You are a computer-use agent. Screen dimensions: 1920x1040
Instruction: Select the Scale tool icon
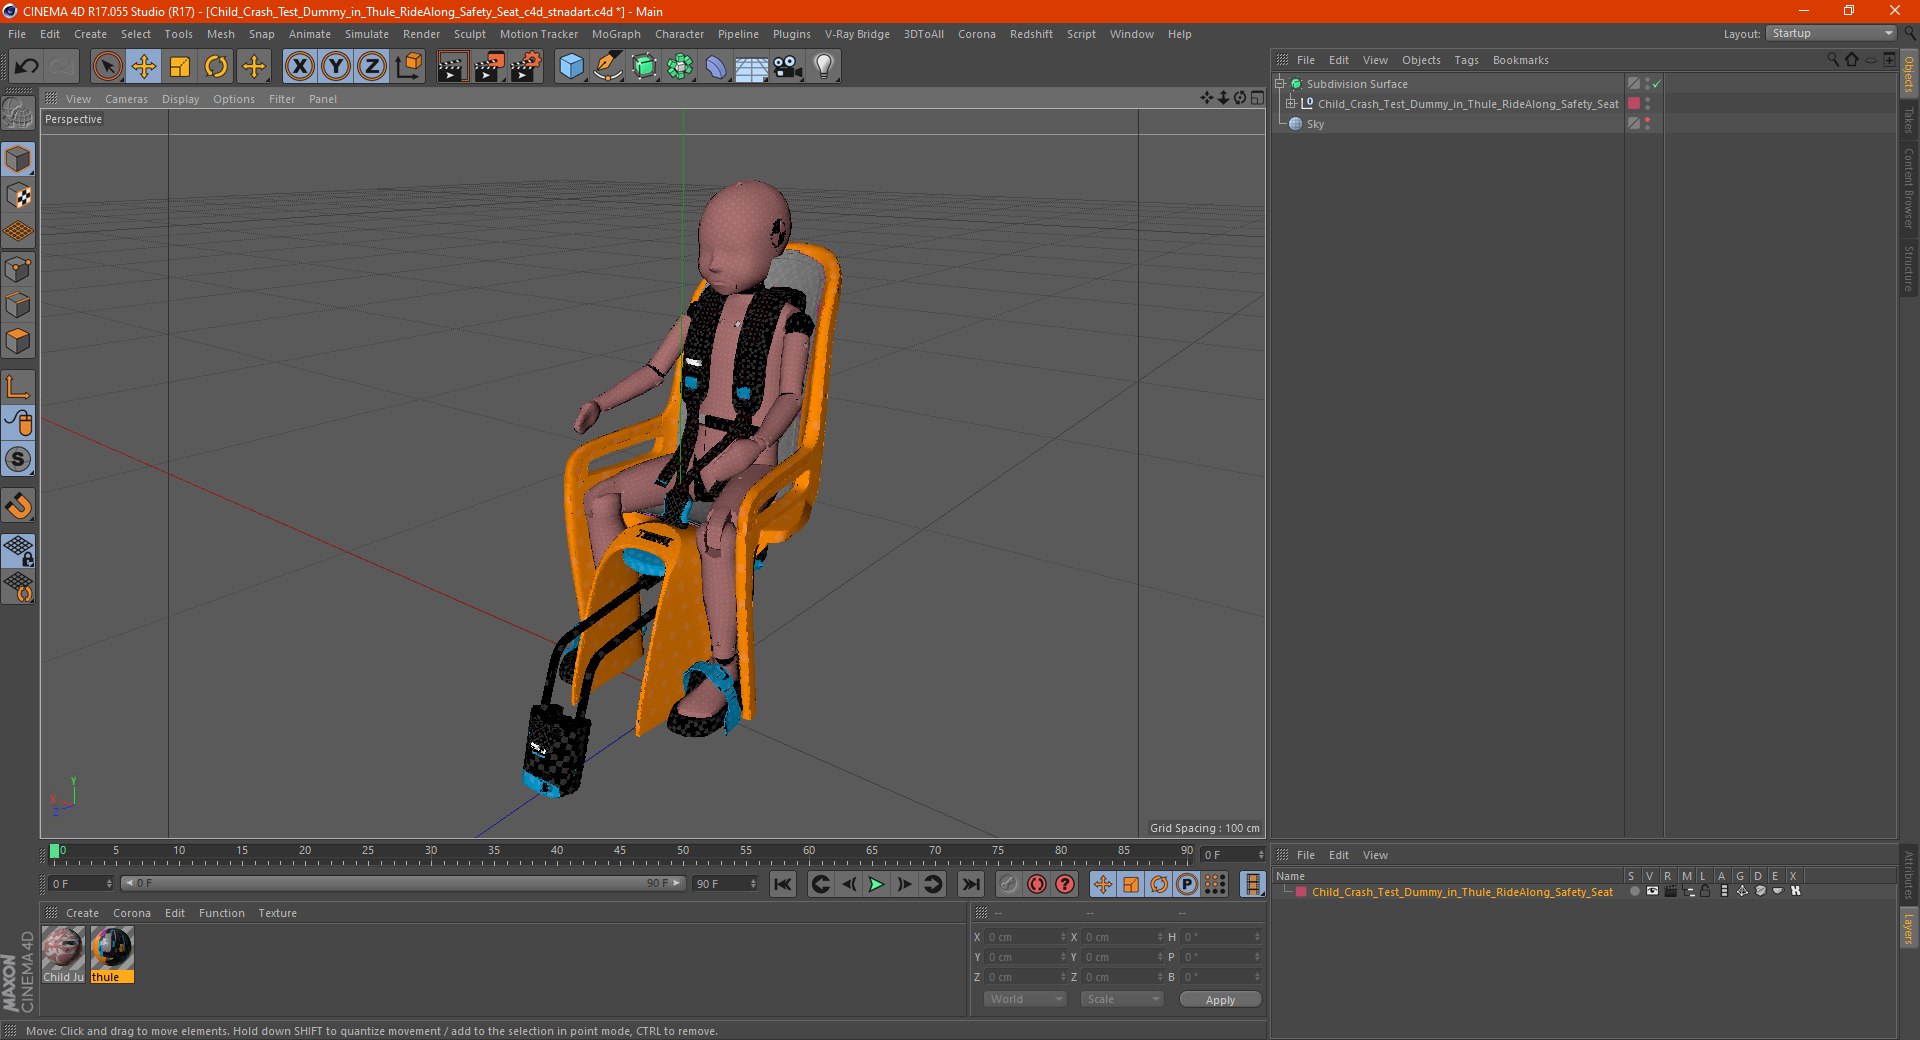[180, 67]
